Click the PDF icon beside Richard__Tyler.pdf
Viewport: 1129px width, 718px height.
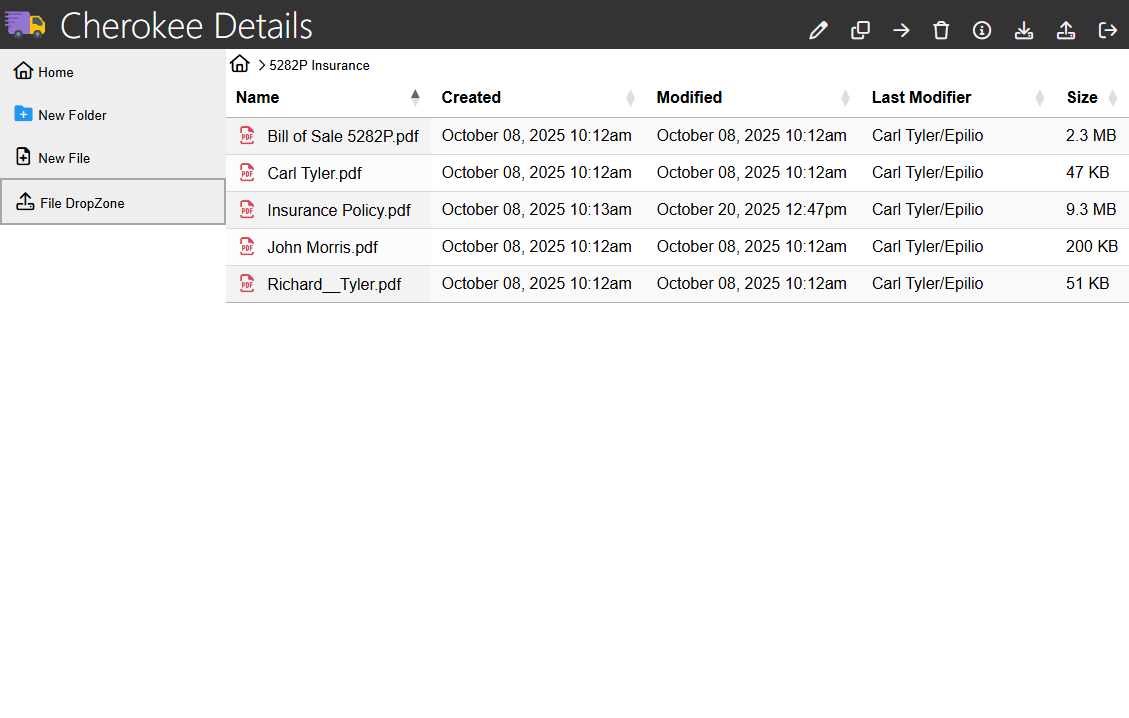pyautogui.click(x=247, y=284)
